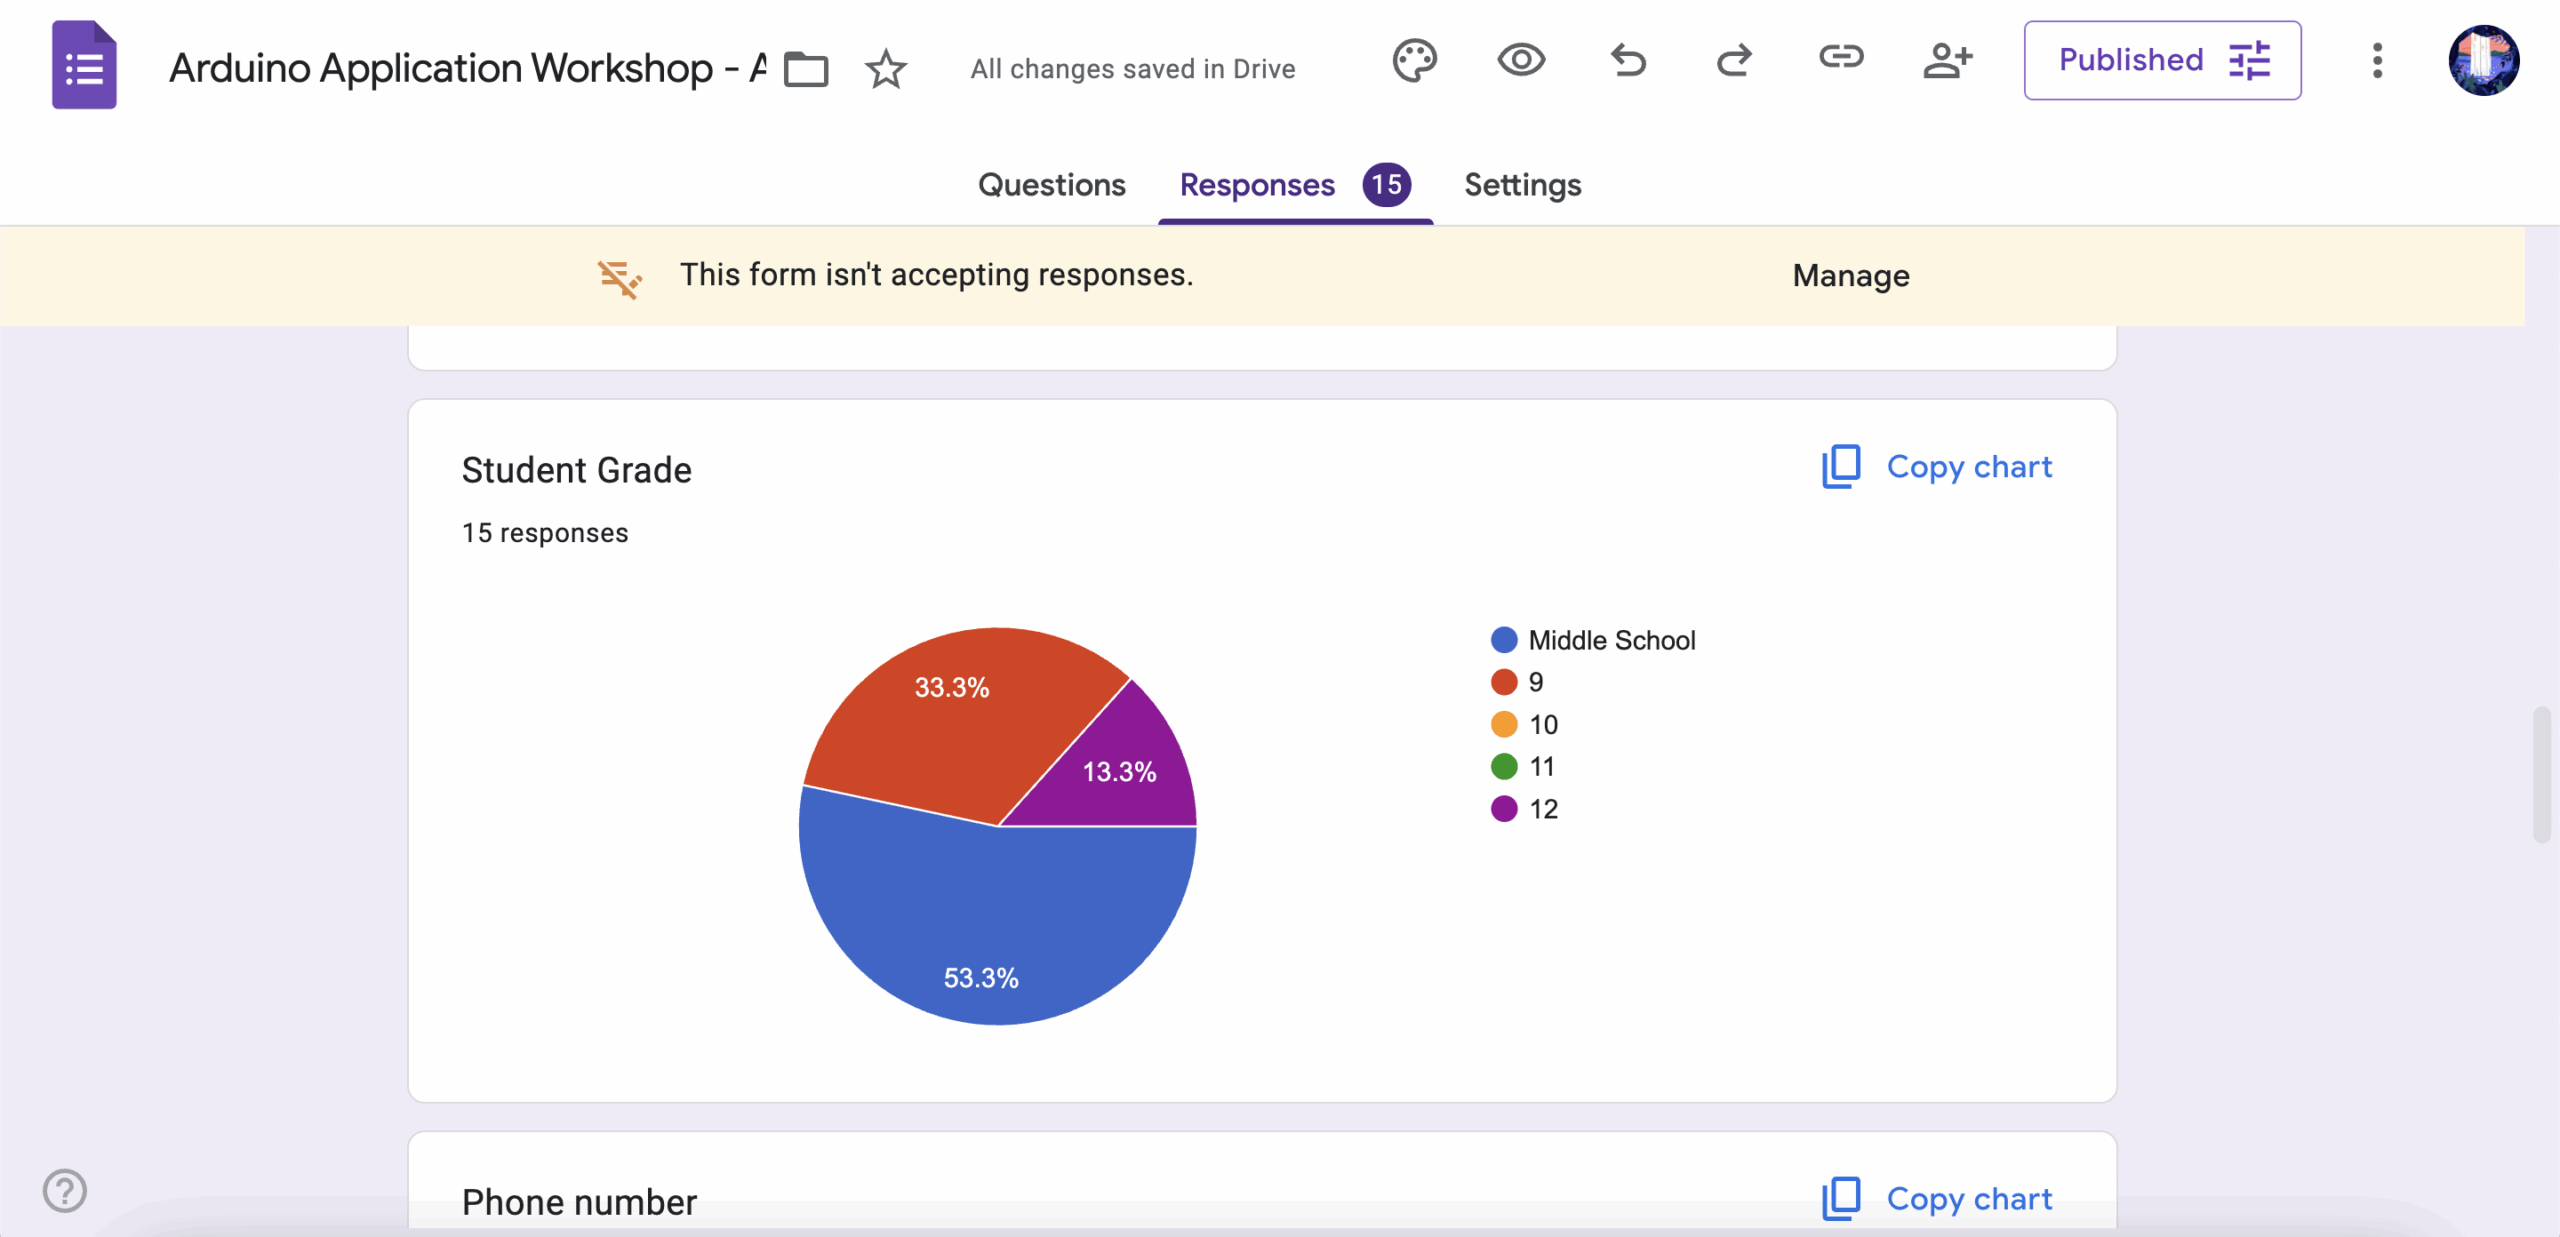This screenshot has width=2560, height=1237.
Task: Open the Published settings button
Action: click(x=2162, y=60)
